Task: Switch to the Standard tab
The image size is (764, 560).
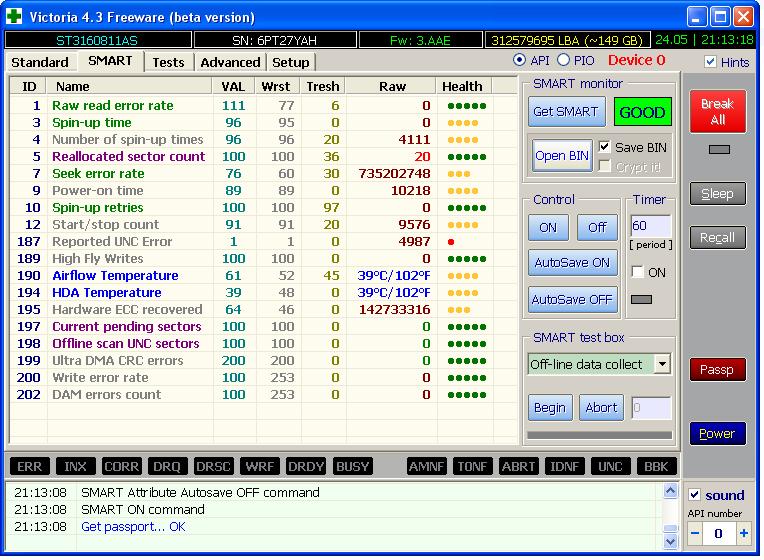Action: pyautogui.click(x=40, y=62)
